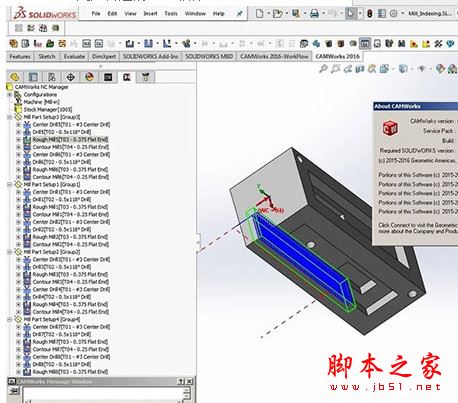Pin the menu bar with the pushpin
The width and height of the screenshot is (458, 403).
pyautogui.click(x=239, y=14)
